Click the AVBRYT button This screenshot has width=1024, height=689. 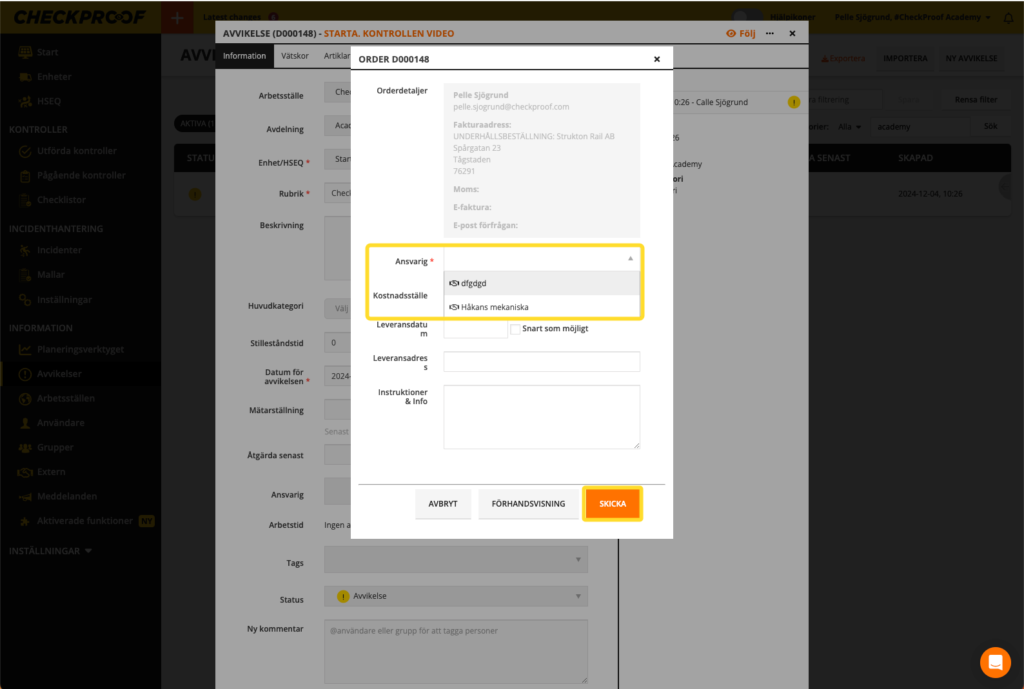442,504
